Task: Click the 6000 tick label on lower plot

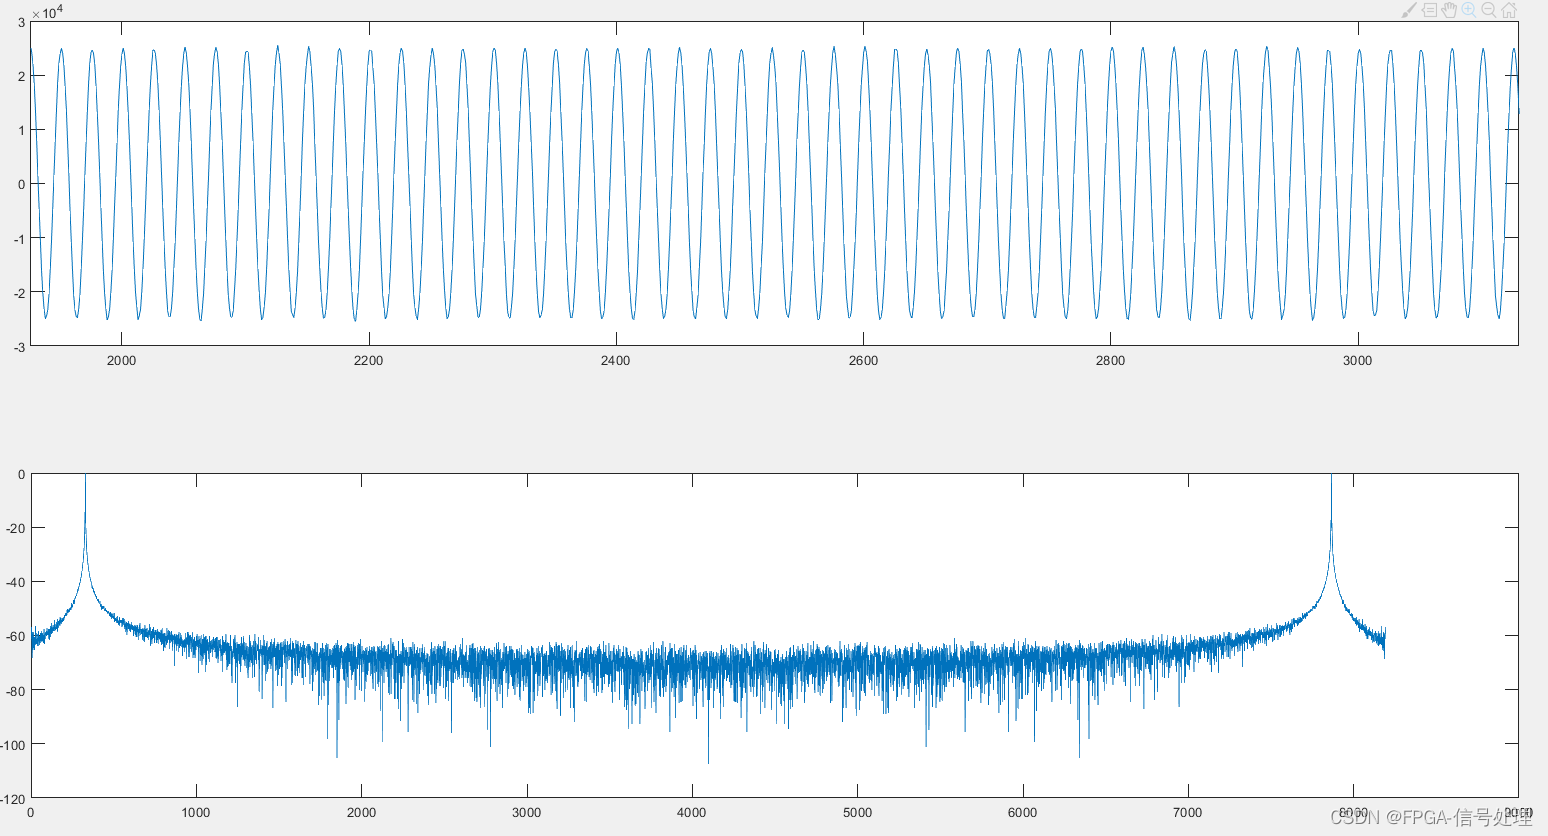Action: (1022, 813)
